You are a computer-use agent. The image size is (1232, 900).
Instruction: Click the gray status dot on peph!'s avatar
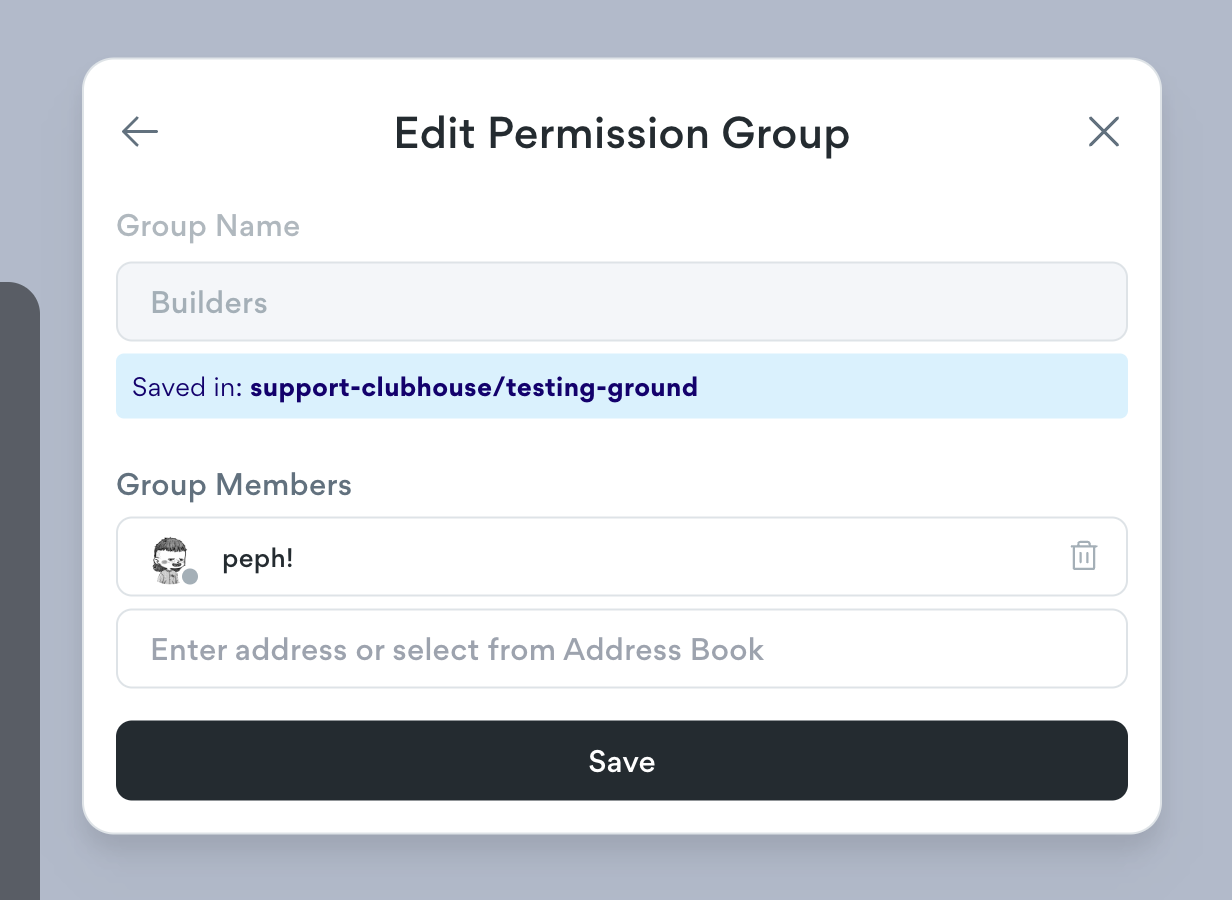tap(190, 576)
